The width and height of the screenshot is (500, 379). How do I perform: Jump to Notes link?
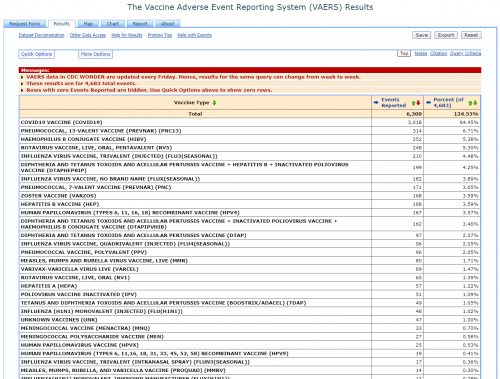coord(421,53)
